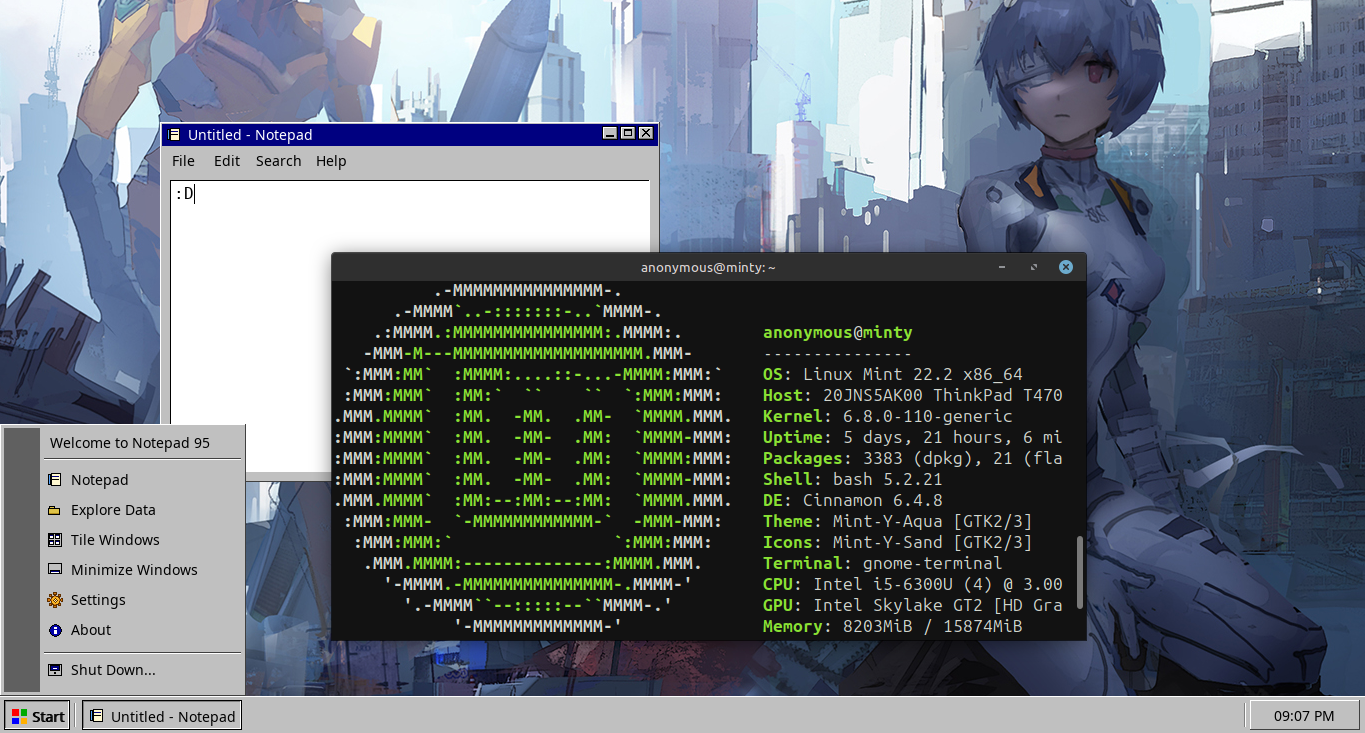
Task: Click the folder icon for Explore Data
Action: pos(55,510)
